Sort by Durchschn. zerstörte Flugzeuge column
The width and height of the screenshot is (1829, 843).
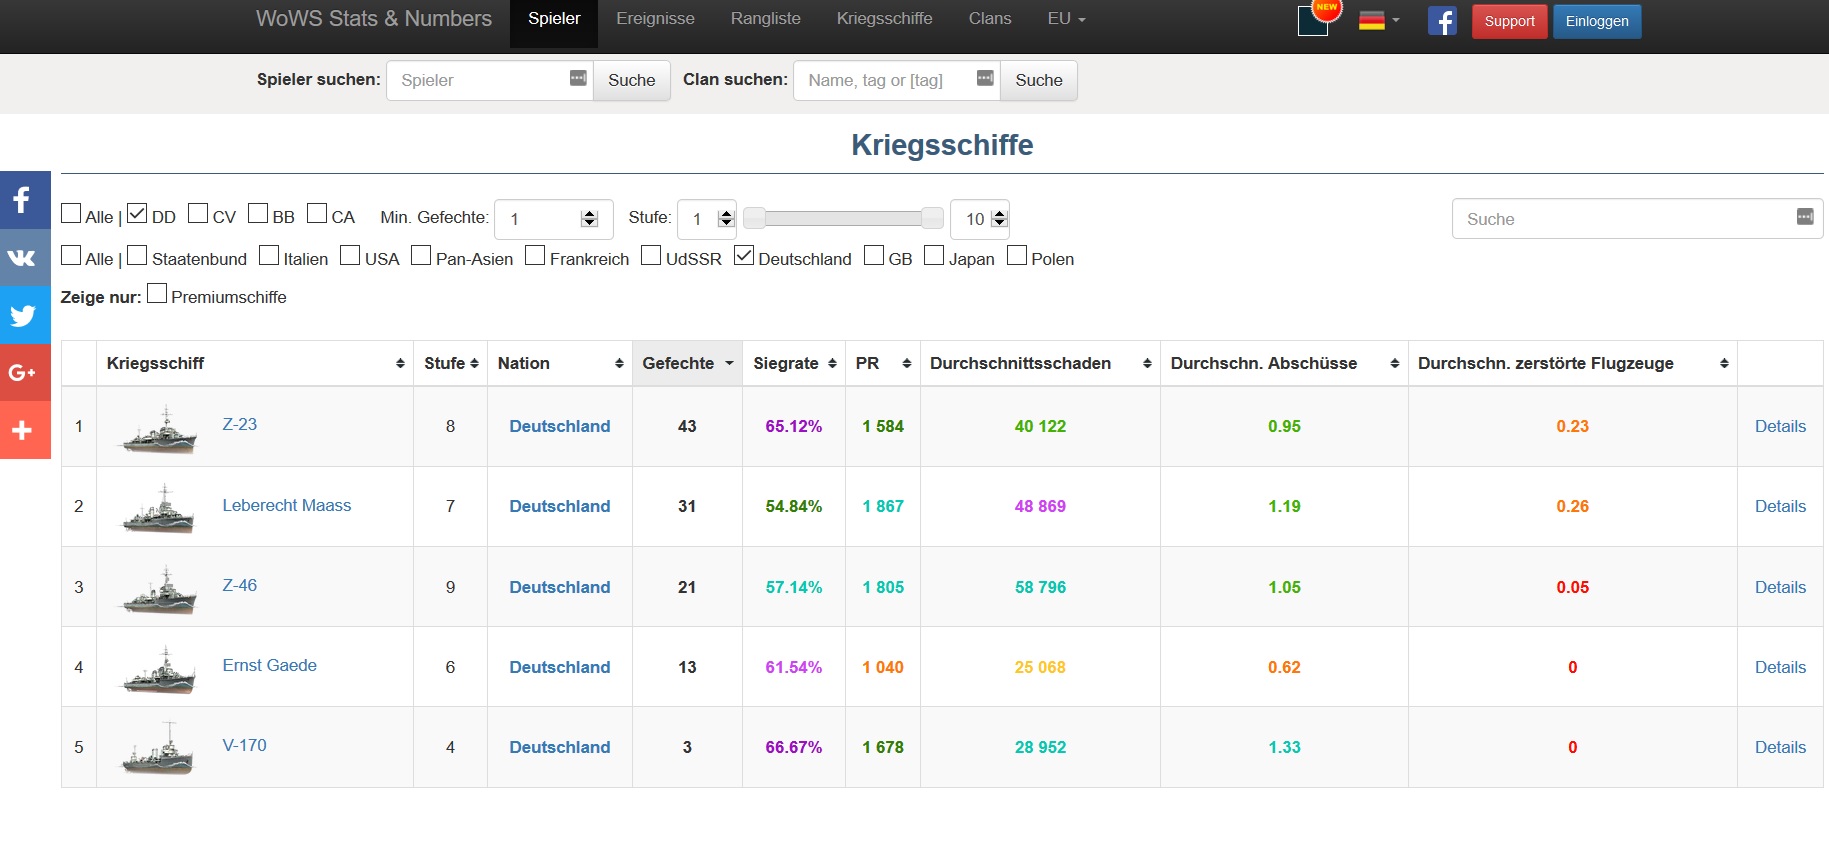point(1572,363)
